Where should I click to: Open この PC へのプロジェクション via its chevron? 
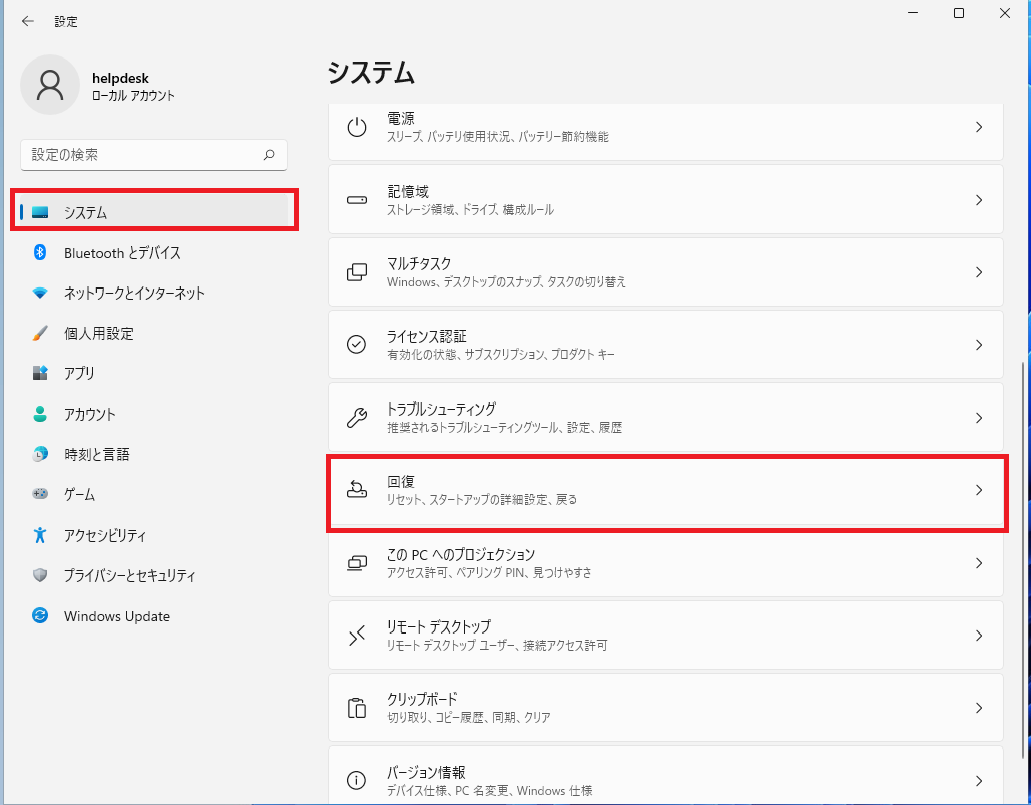[x=979, y=563]
